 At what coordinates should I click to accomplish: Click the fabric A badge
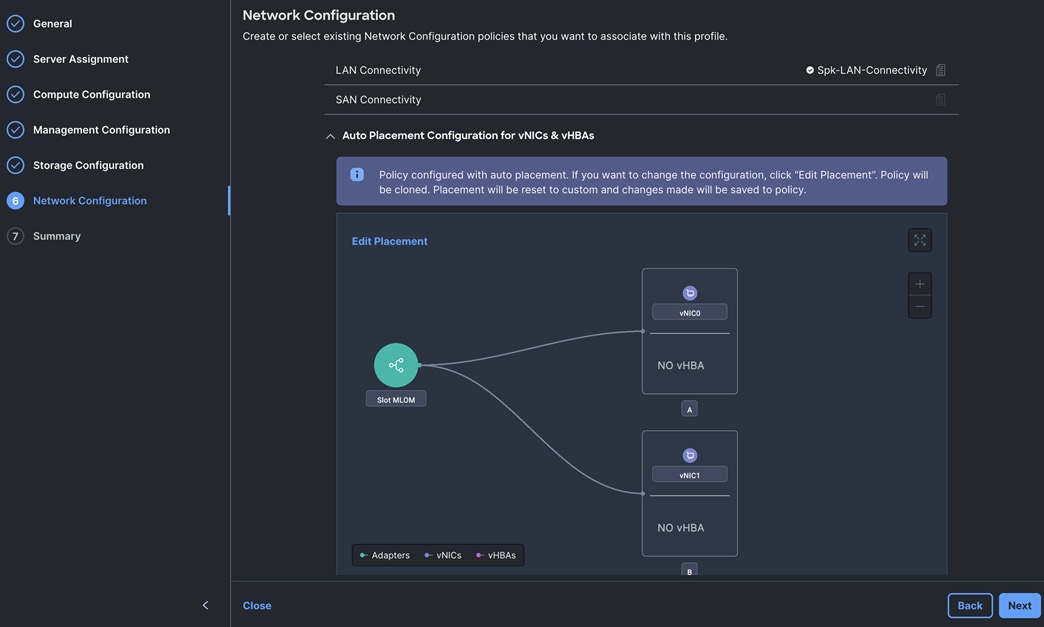[689, 409]
